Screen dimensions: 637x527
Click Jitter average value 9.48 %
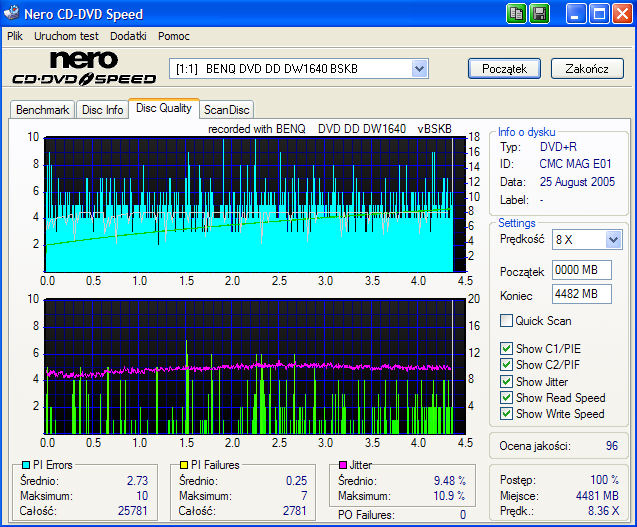[450, 481]
